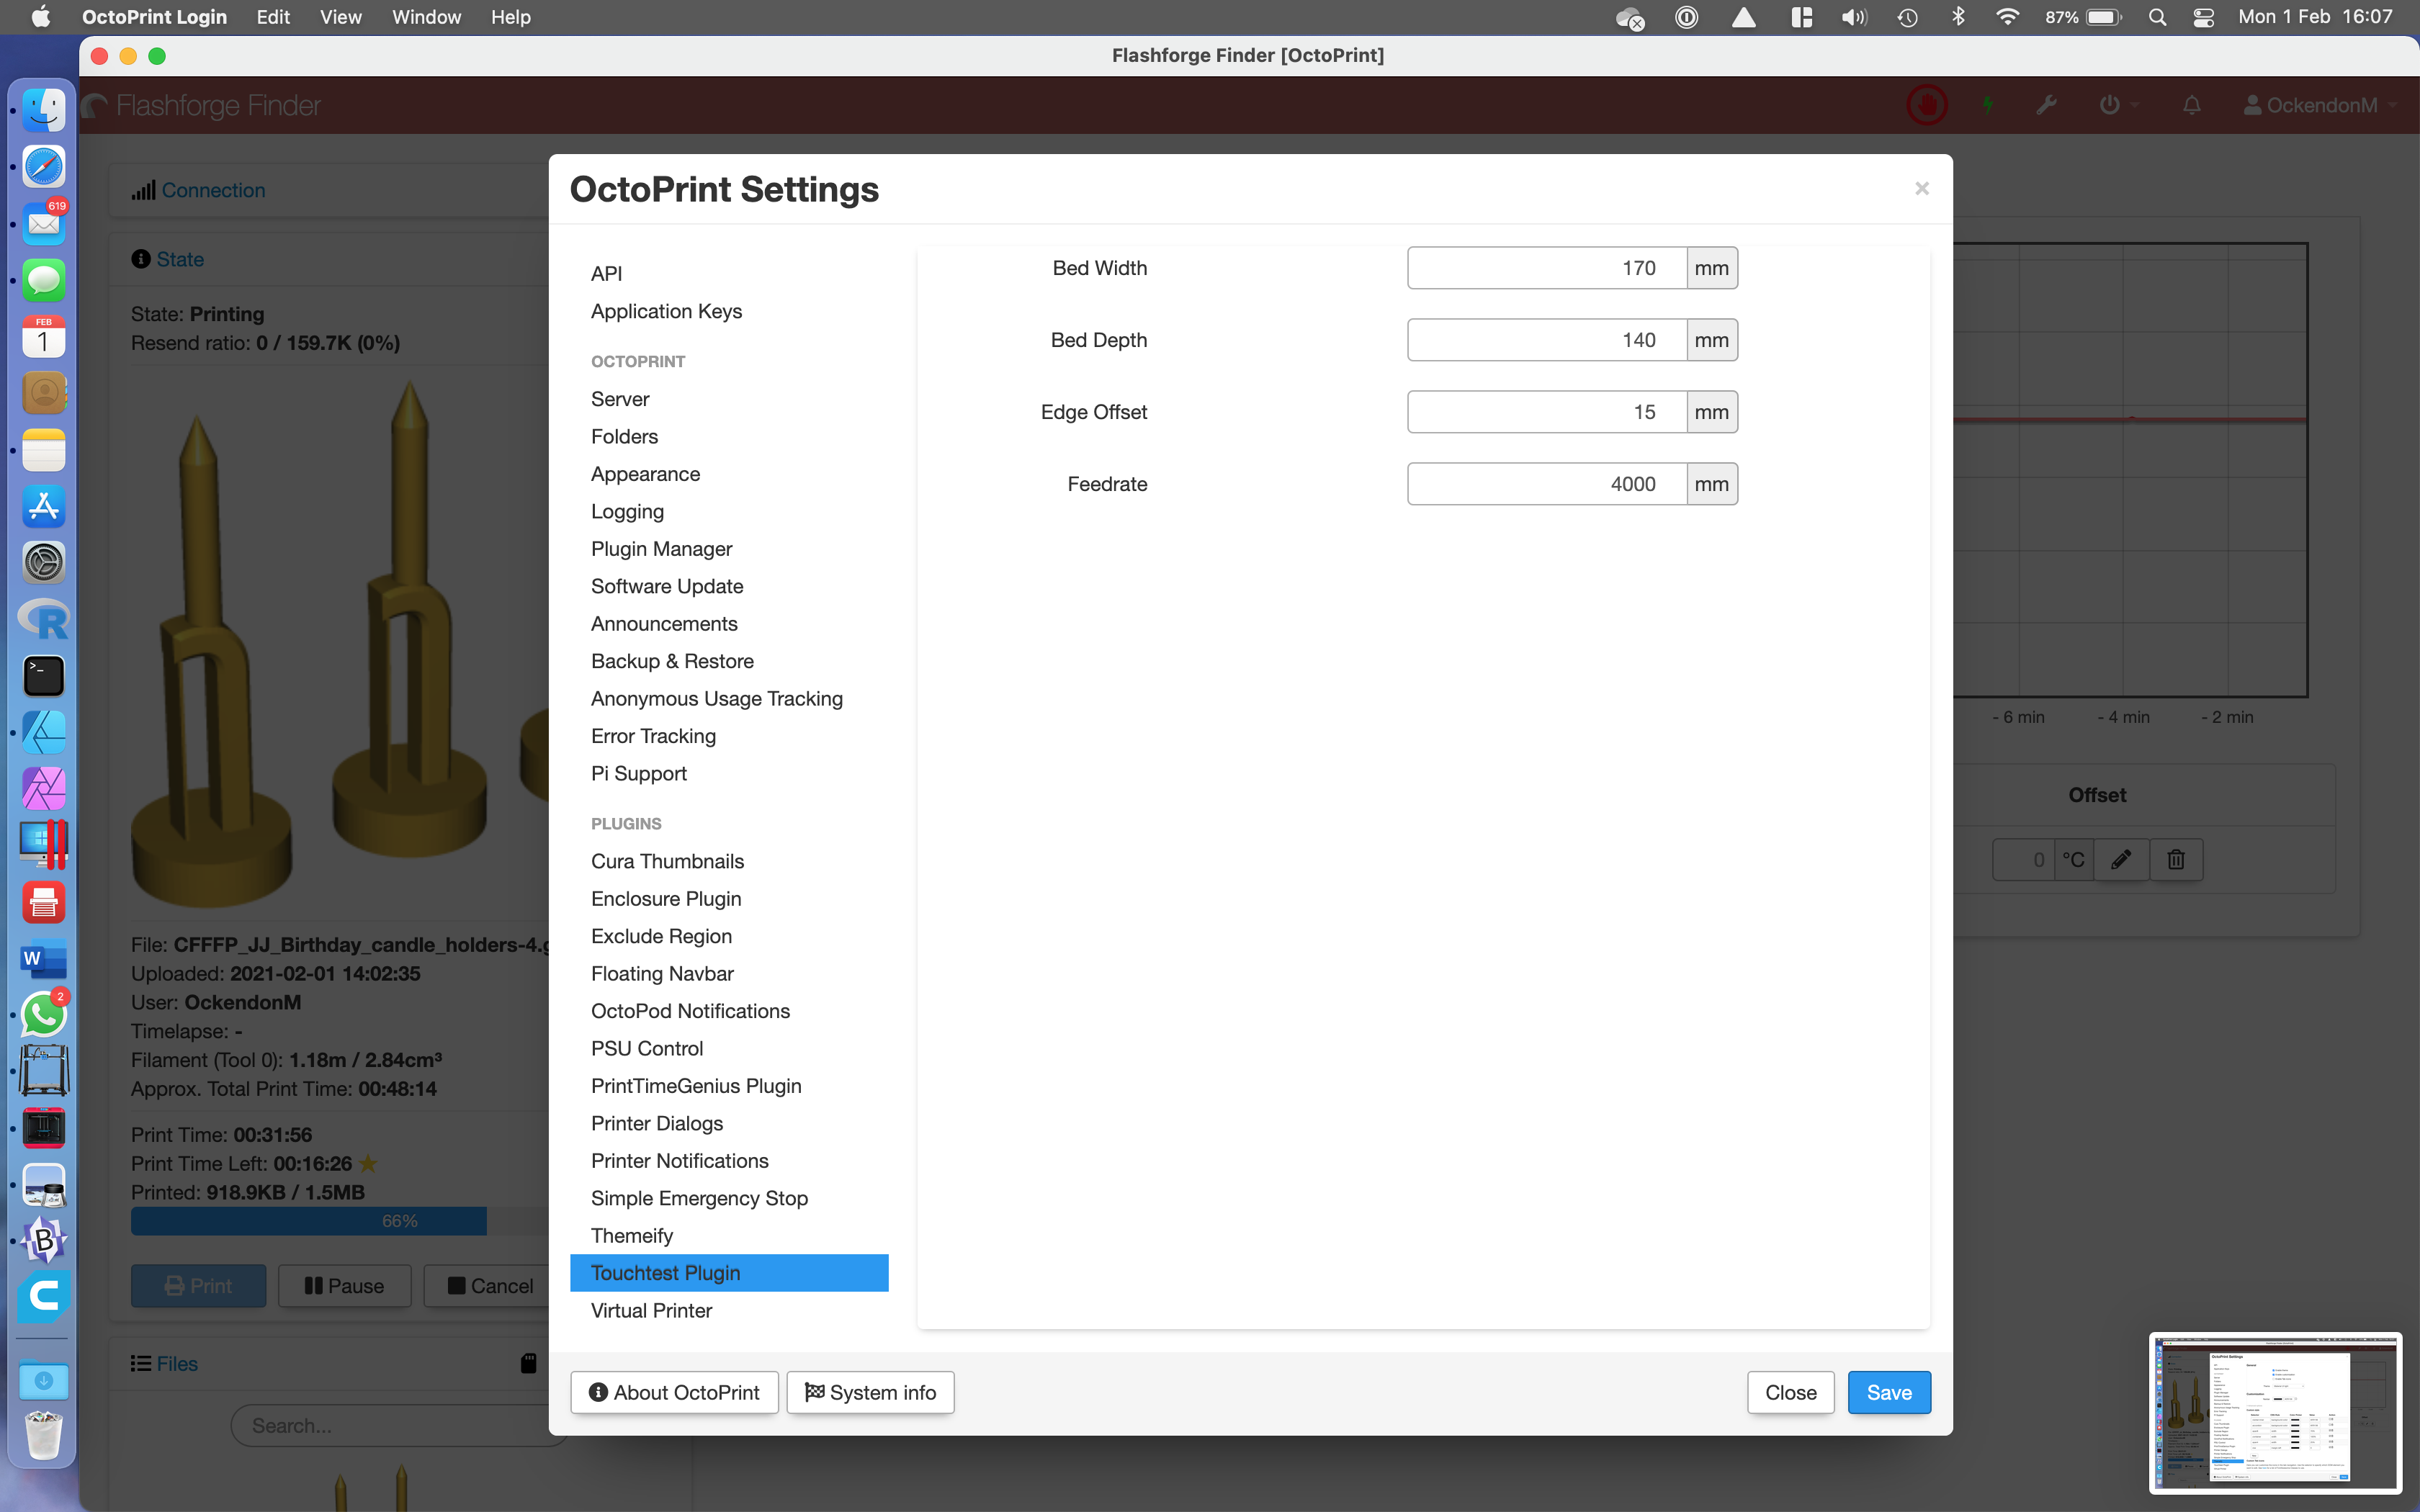Select the Plugin Manager settings
This screenshot has height=1512, width=2420.
(x=662, y=549)
